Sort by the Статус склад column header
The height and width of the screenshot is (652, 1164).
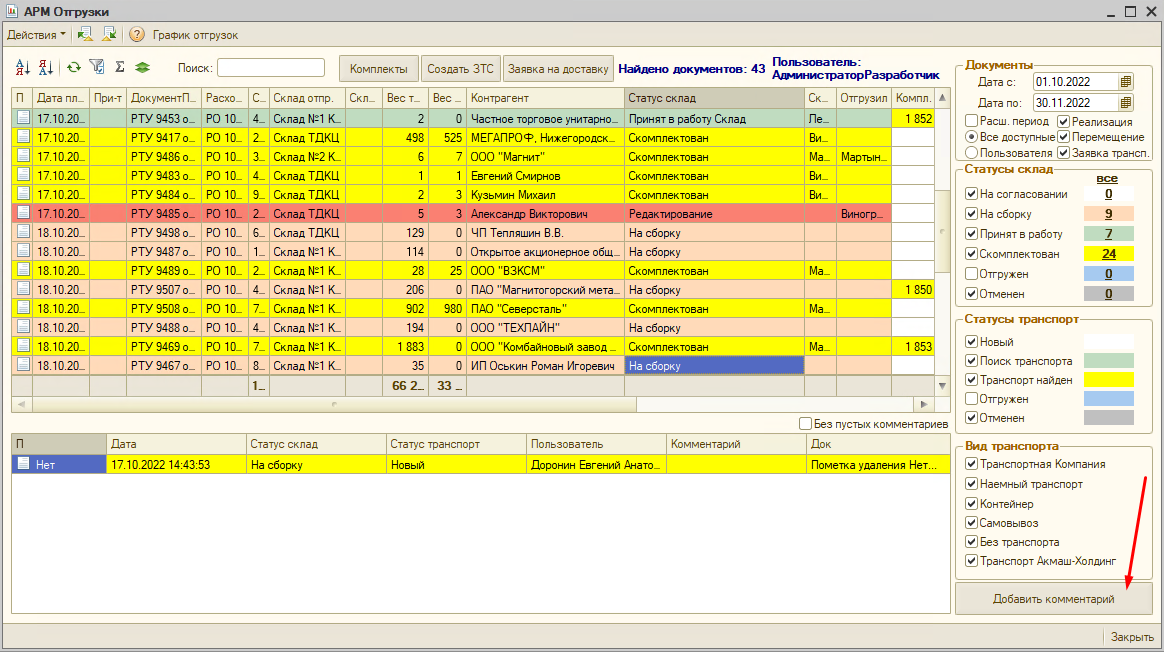(714, 98)
